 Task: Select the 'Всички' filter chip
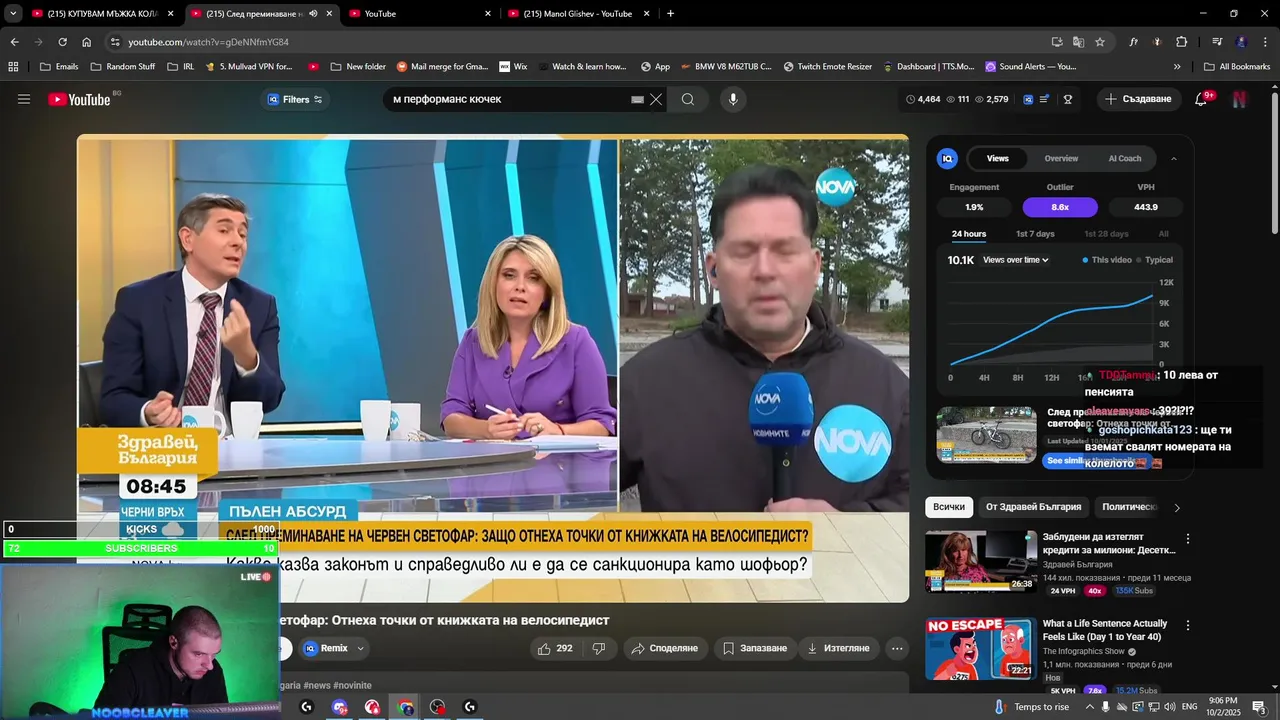(x=949, y=507)
